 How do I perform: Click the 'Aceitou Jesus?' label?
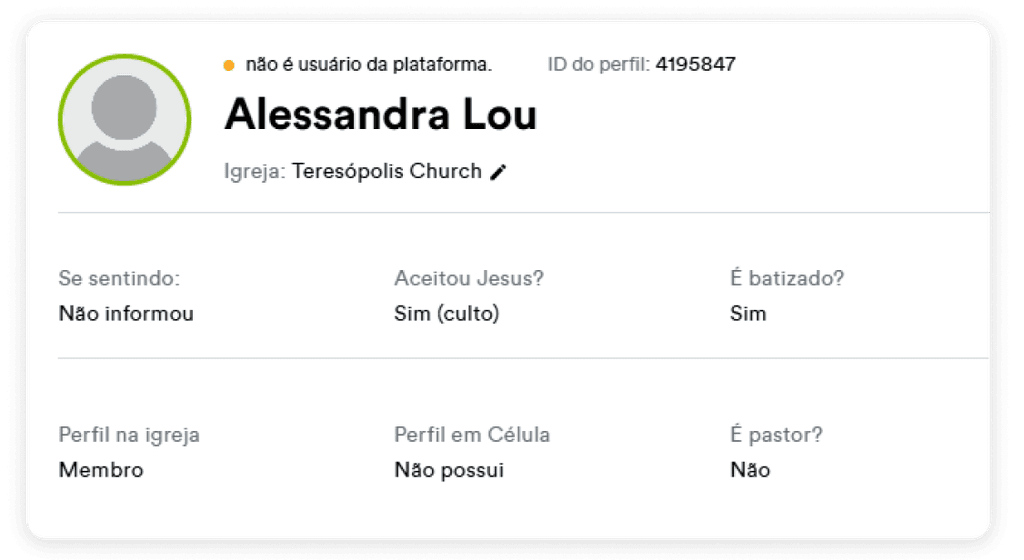(469, 278)
